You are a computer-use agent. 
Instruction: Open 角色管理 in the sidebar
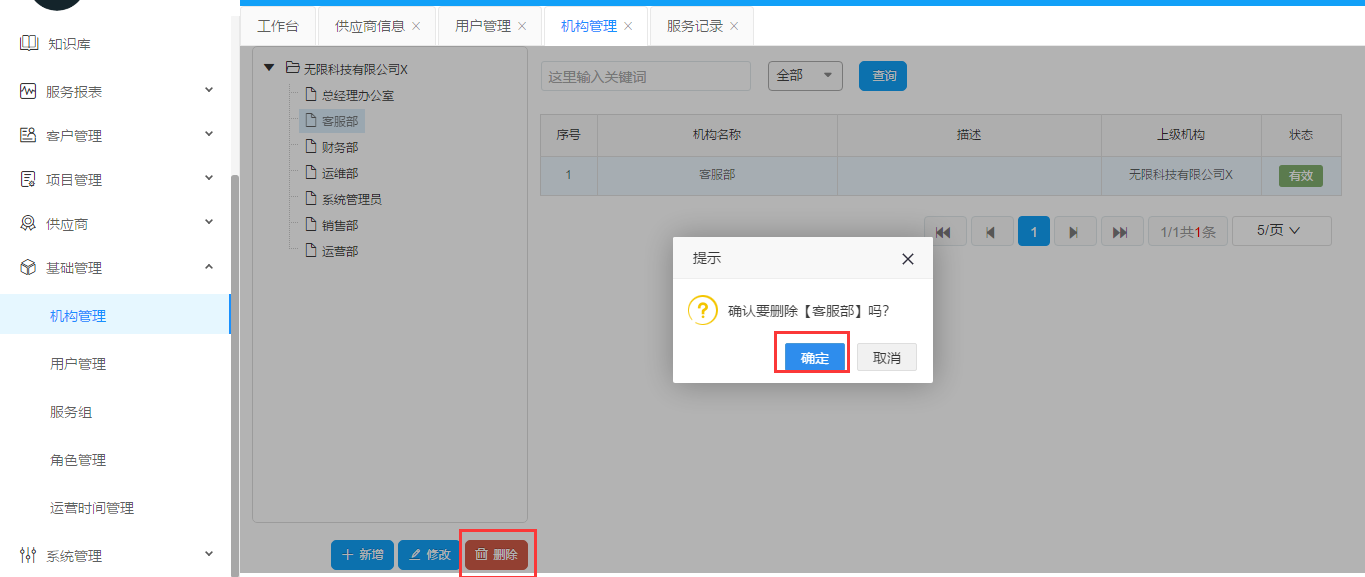pos(78,460)
